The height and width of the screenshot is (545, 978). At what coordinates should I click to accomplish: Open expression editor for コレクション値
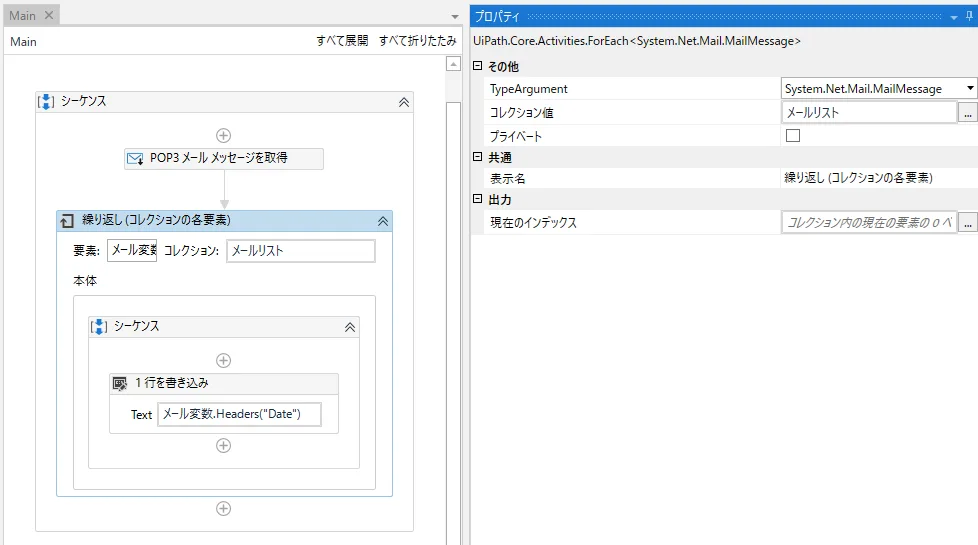[x=967, y=113]
